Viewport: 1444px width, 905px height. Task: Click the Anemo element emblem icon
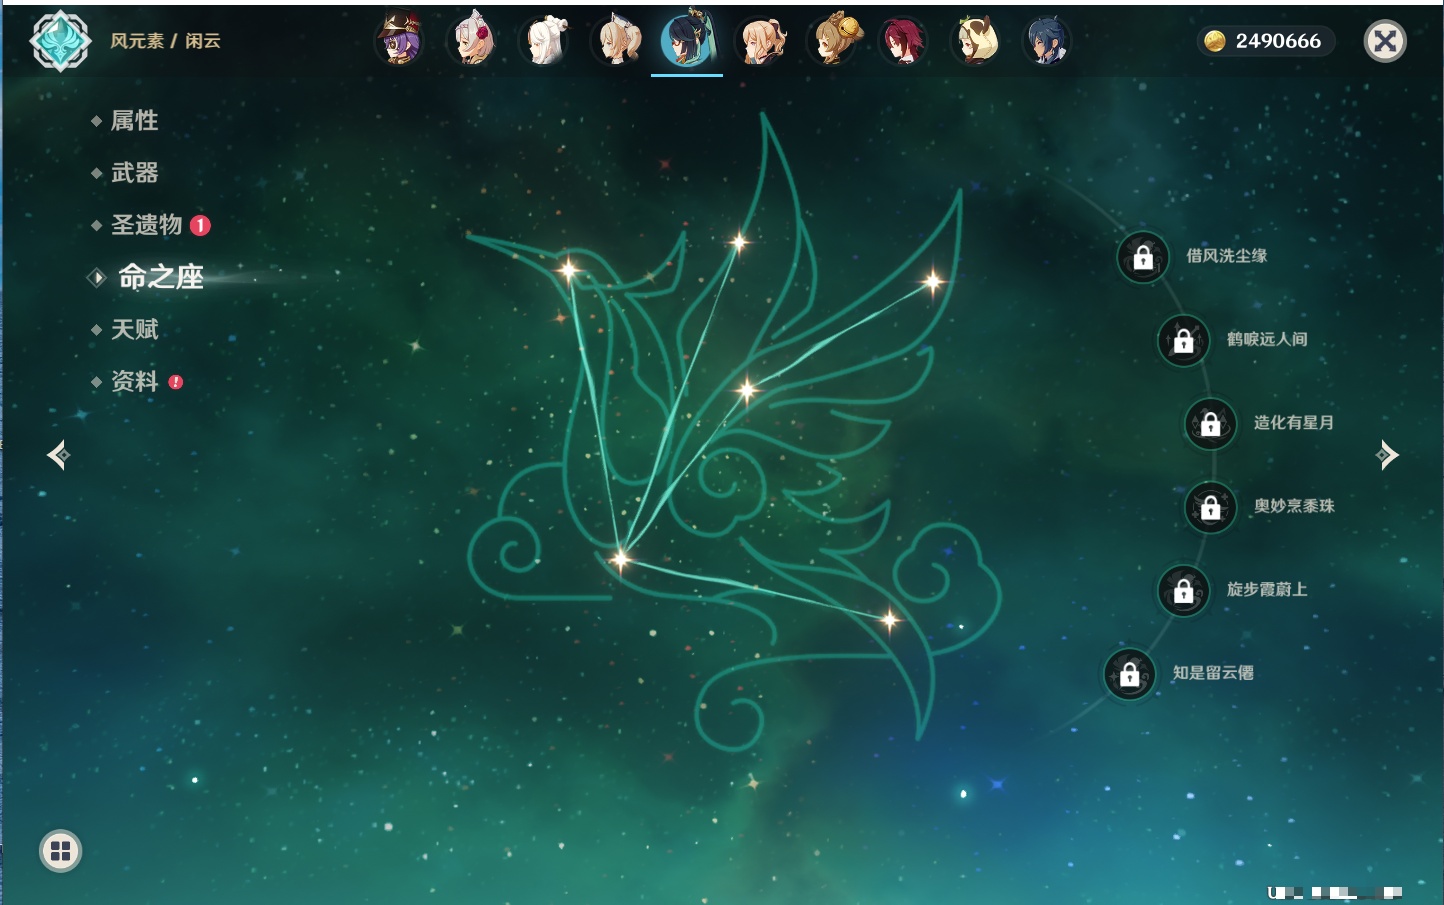click(x=60, y=41)
